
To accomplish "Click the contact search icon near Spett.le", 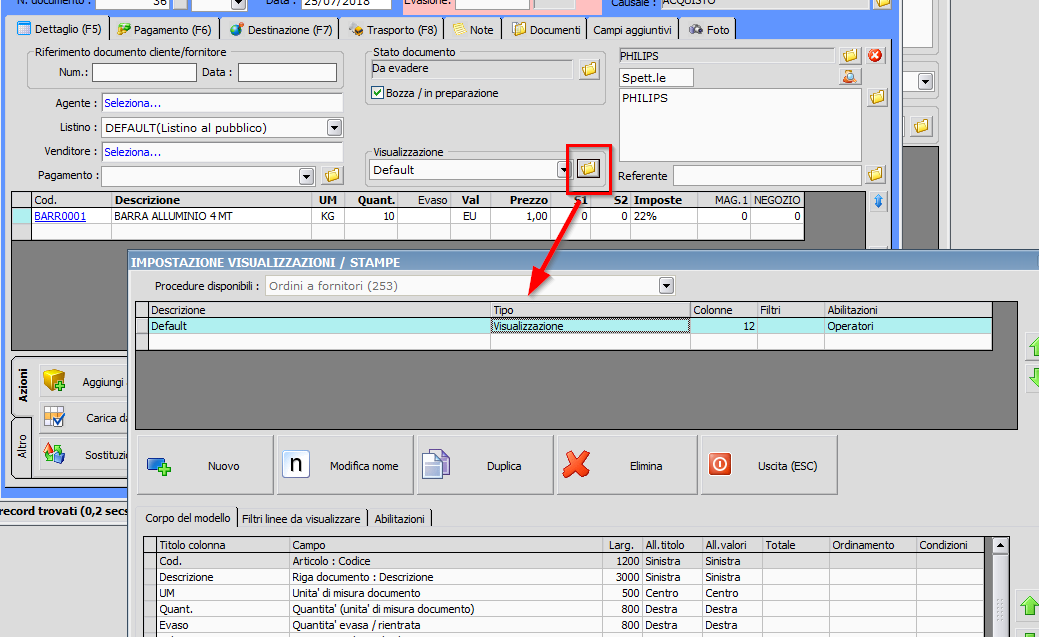I will coord(850,77).
